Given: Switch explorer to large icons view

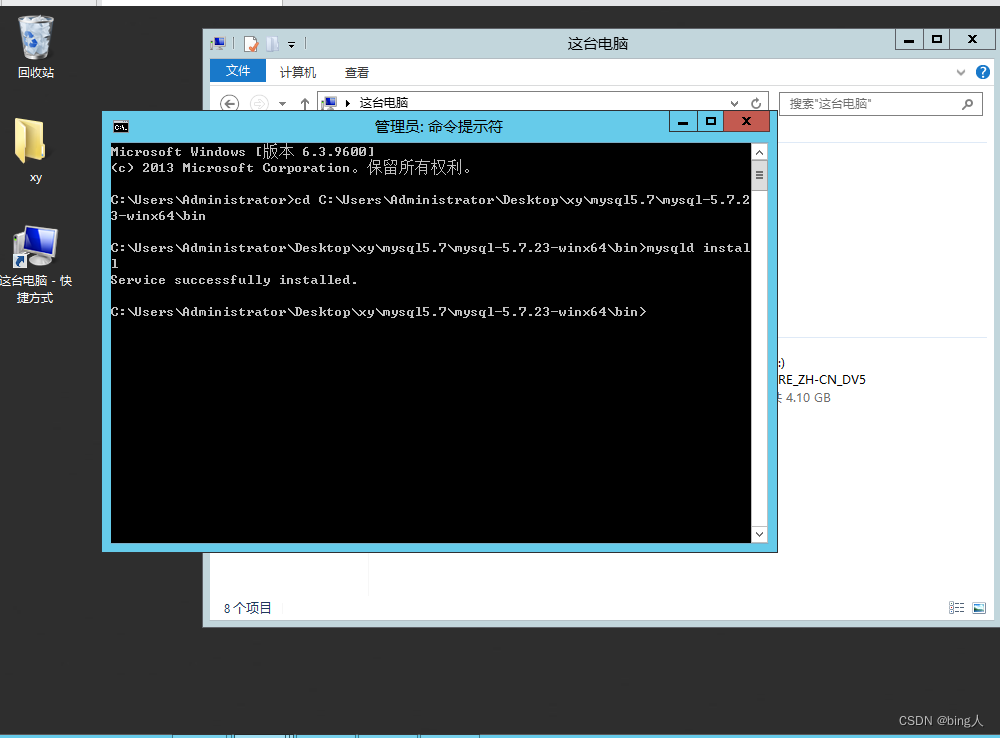Looking at the screenshot, I should tap(979, 608).
